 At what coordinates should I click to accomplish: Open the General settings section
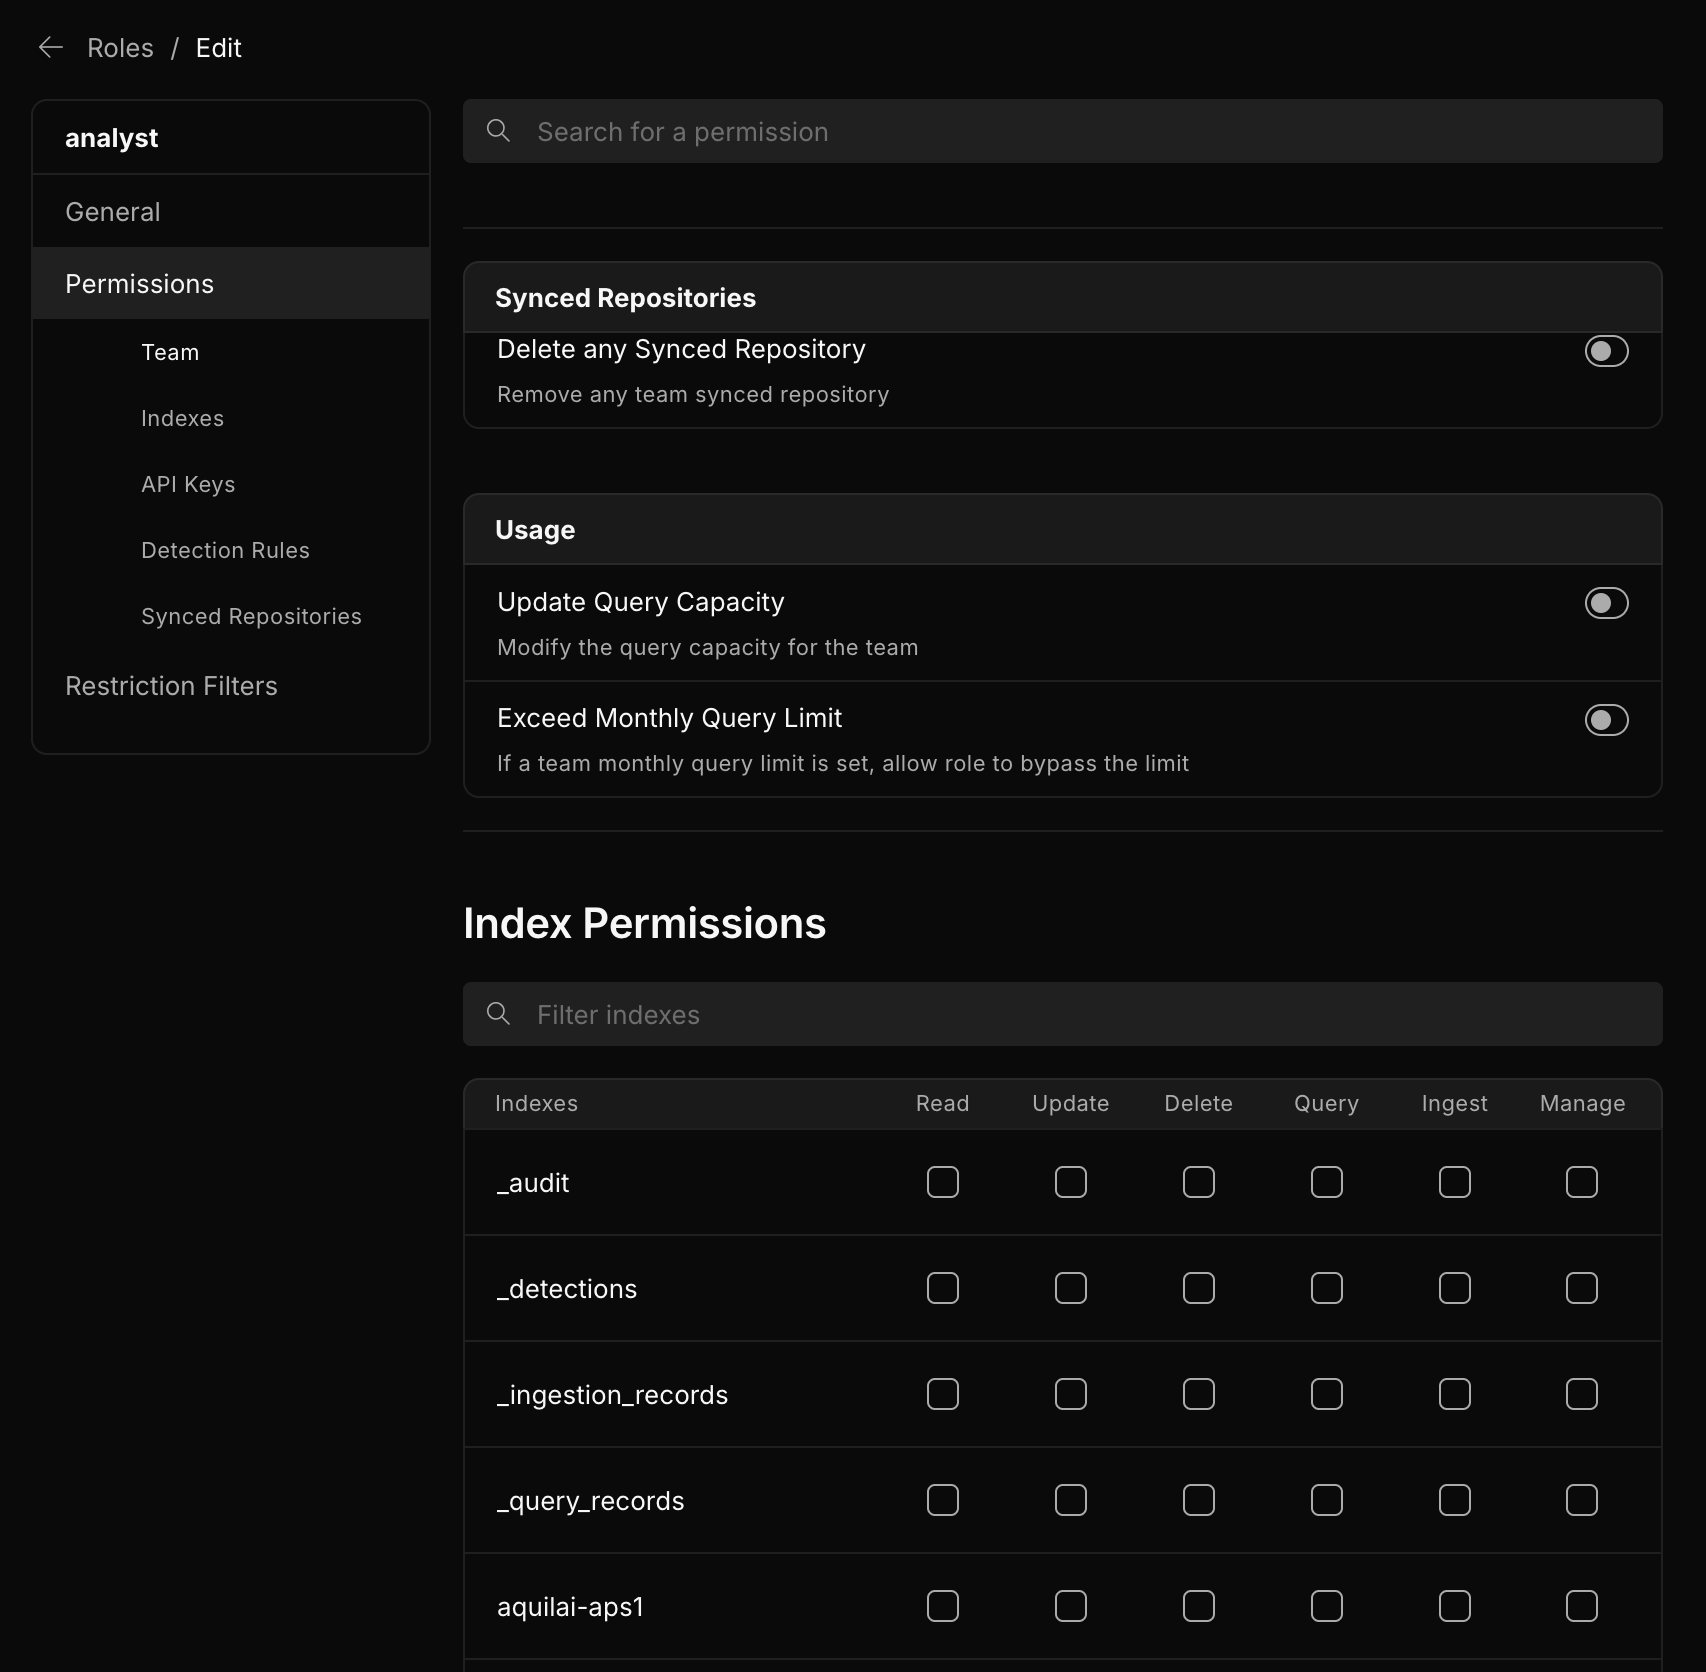coord(113,212)
